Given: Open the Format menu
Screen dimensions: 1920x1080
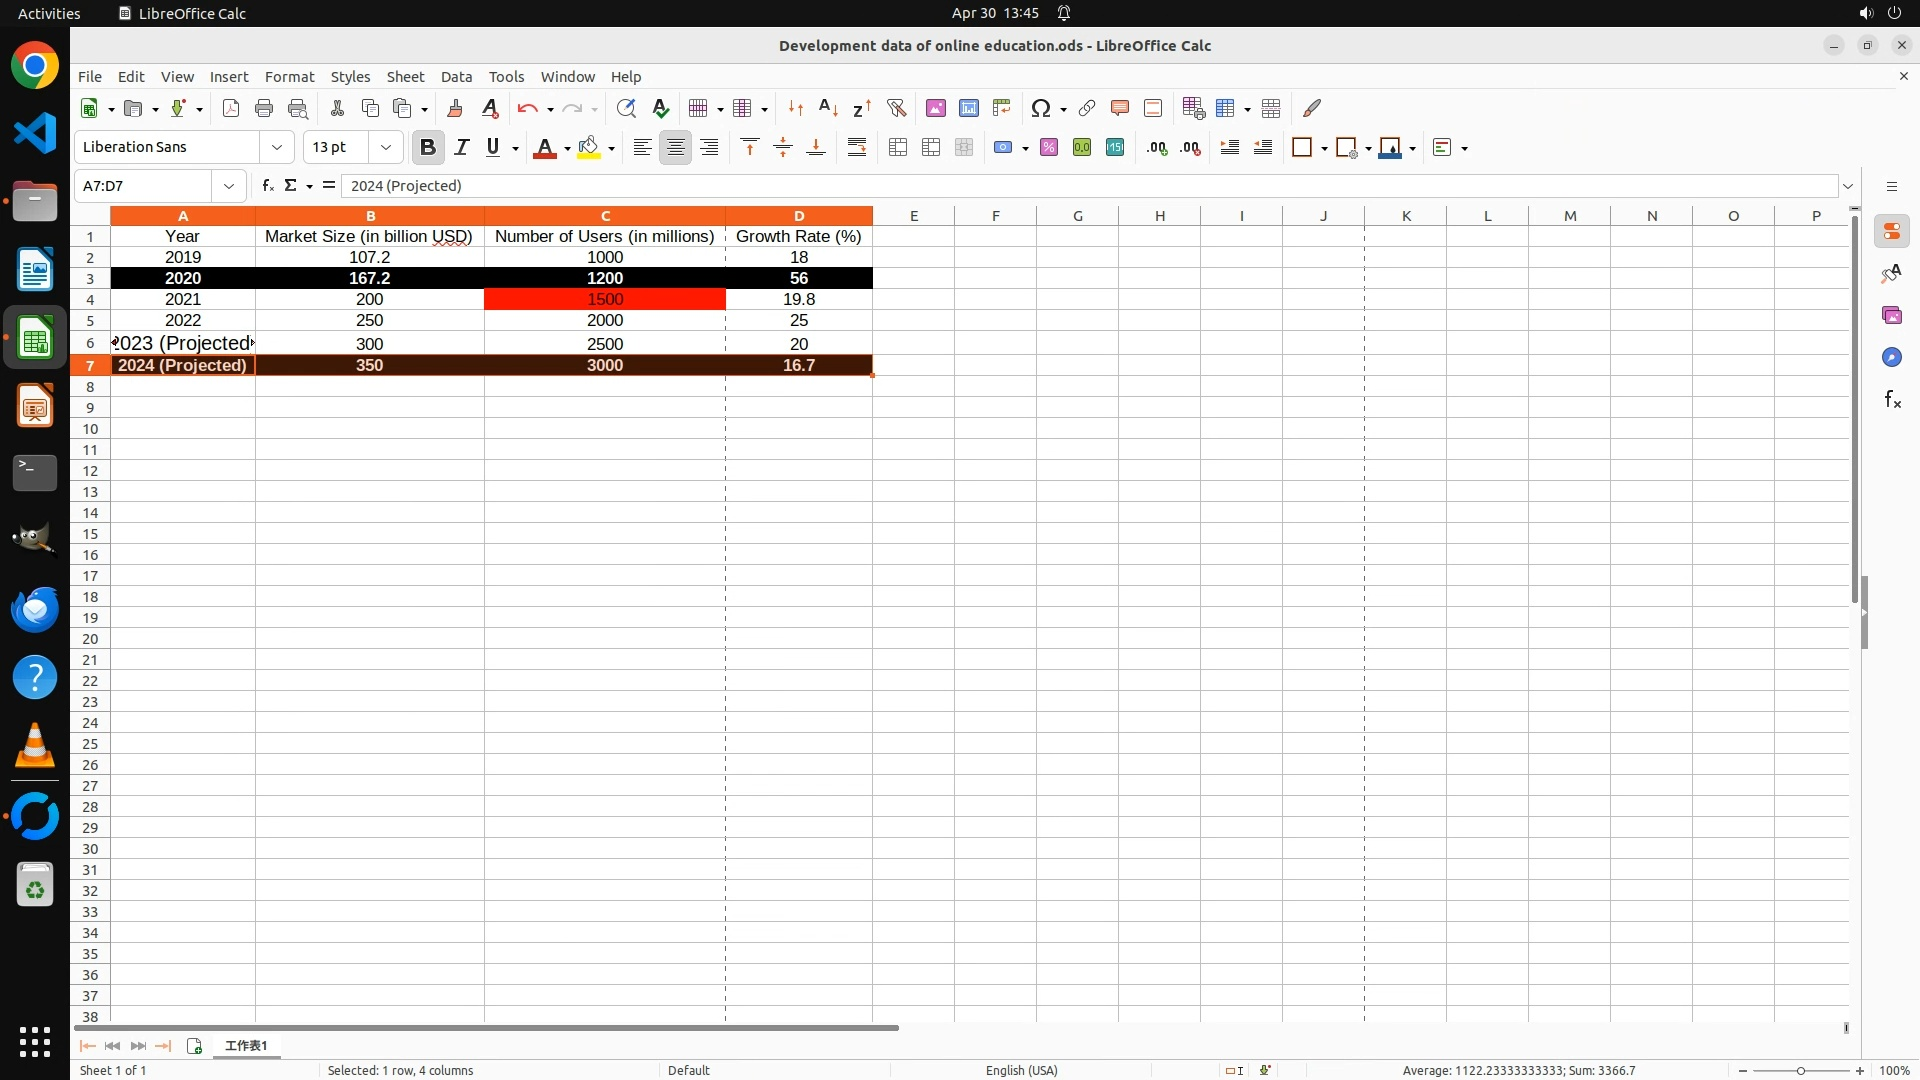Looking at the screenshot, I should pos(289,77).
